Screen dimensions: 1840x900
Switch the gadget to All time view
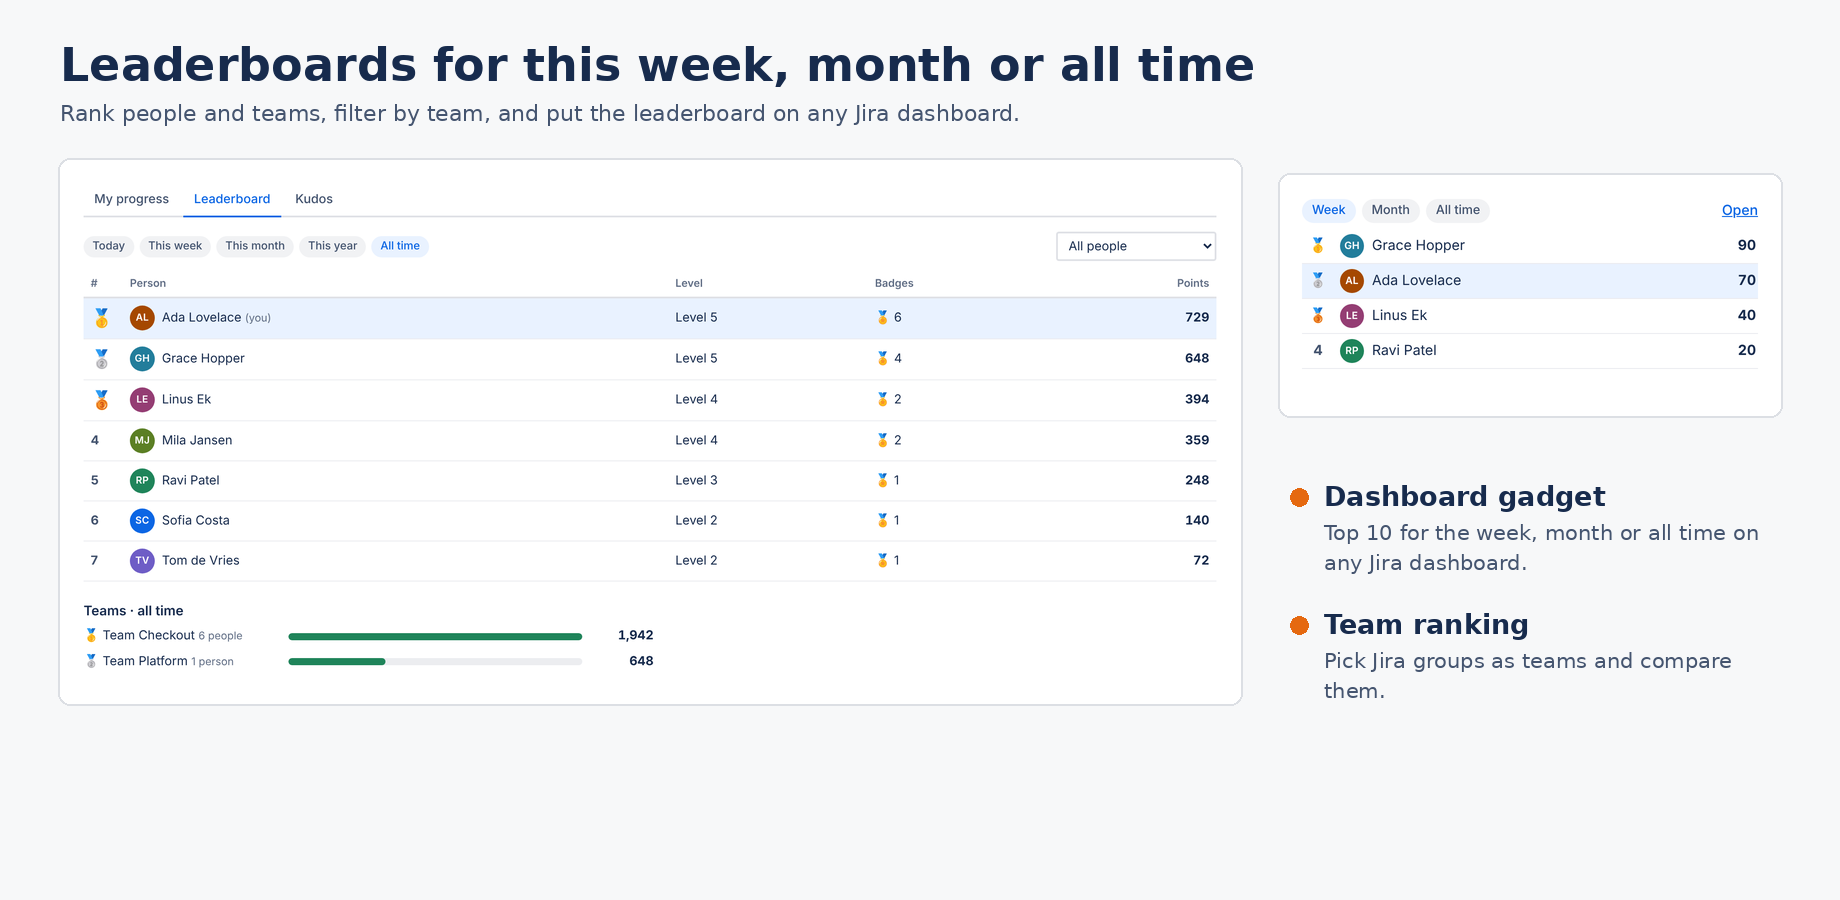(x=1457, y=210)
